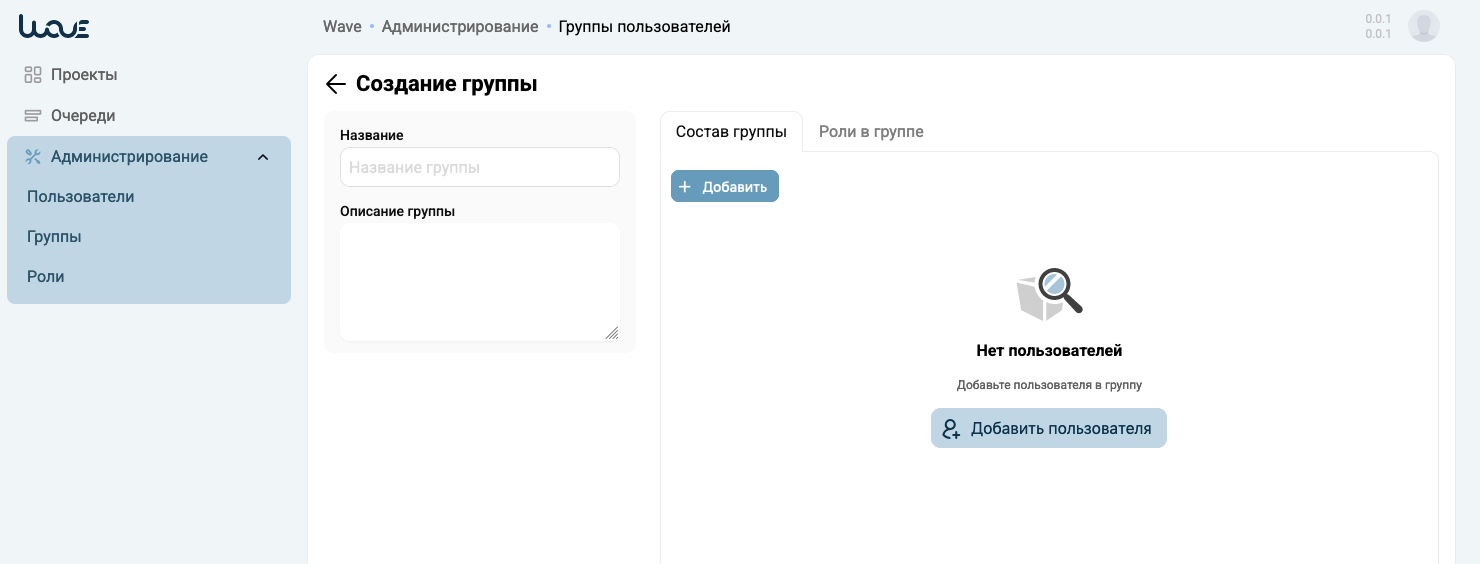This screenshot has height=564, width=1480.
Task: Open Роли in the sidebar
Action: 46,277
